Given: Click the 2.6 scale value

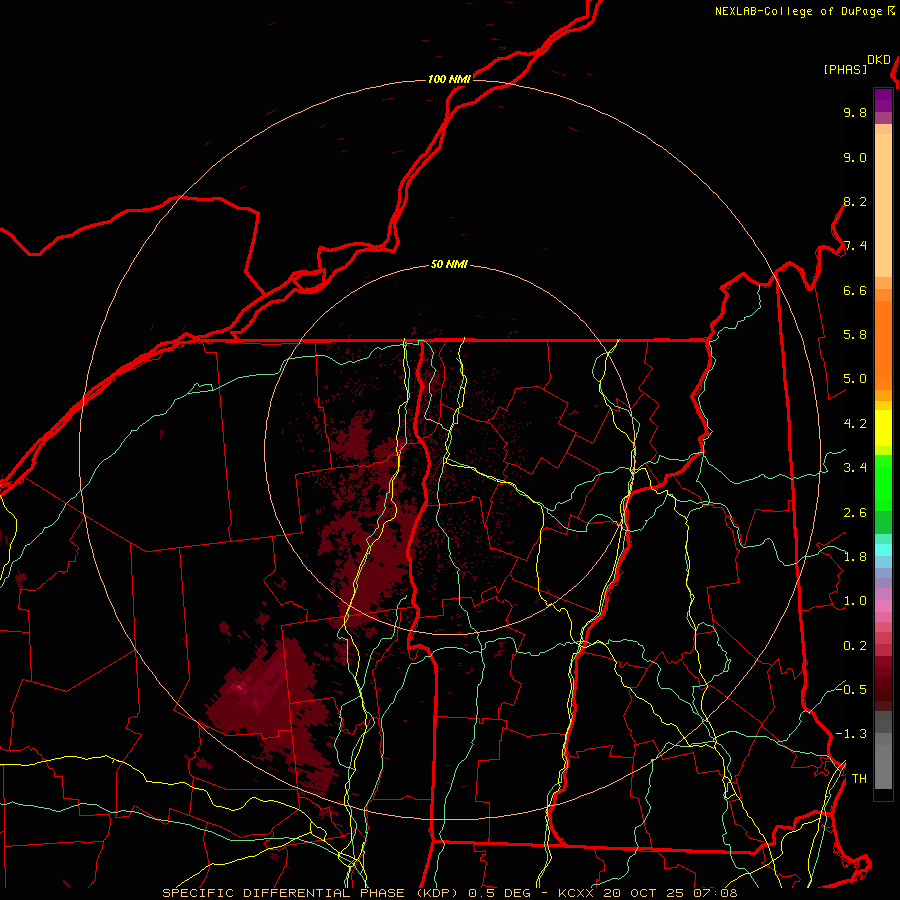Looking at the screenshot, I should pos(855,513).
